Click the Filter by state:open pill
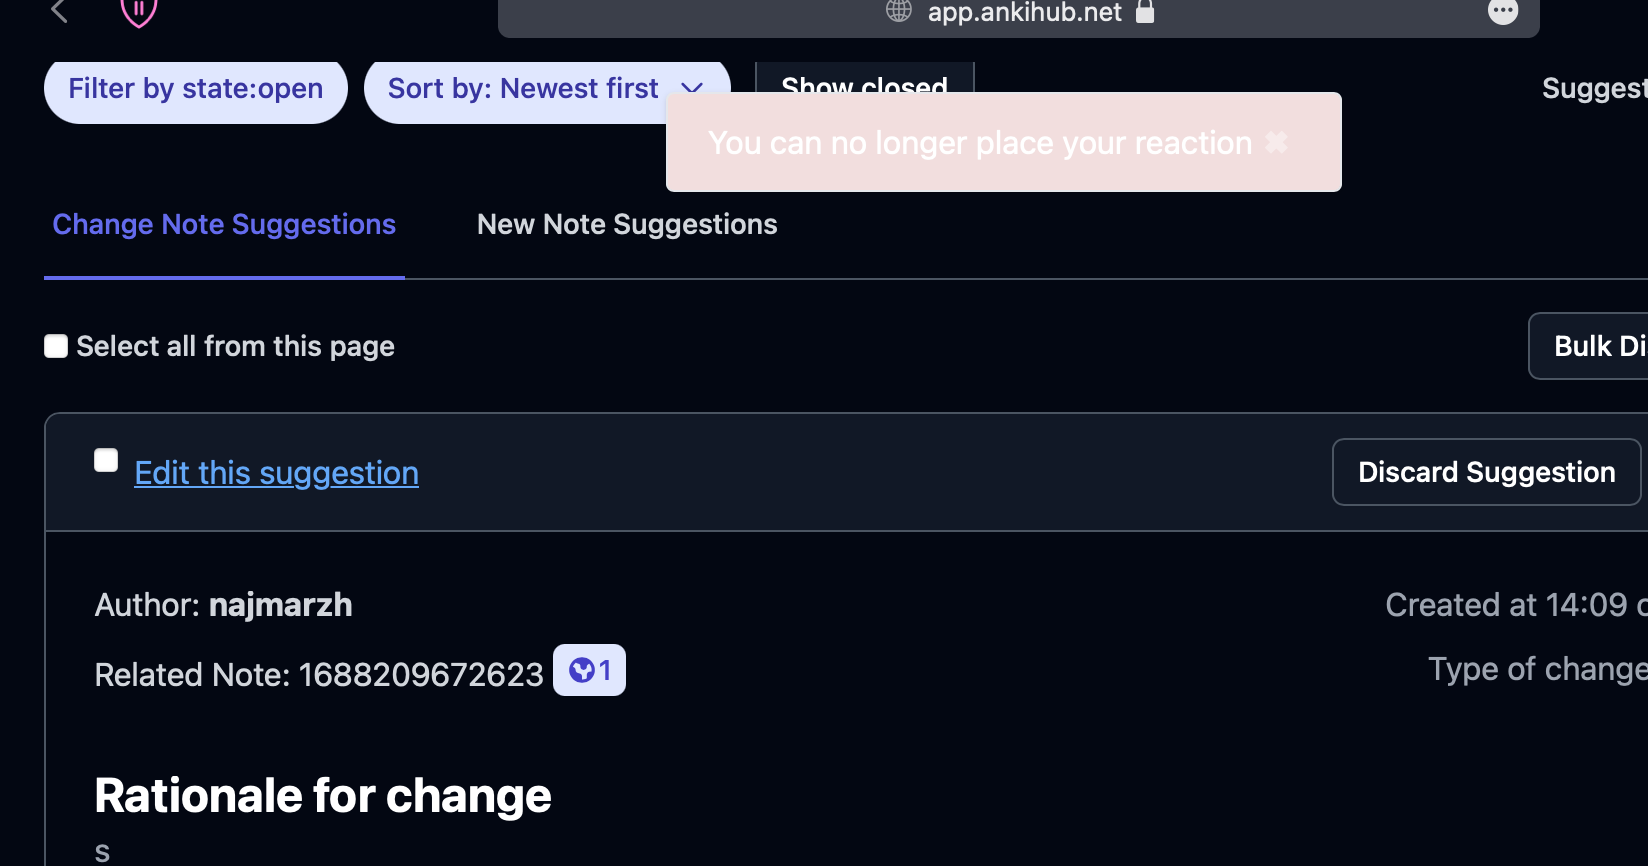The height and width of the screenshot is (866, 1648). click(196, 90)
